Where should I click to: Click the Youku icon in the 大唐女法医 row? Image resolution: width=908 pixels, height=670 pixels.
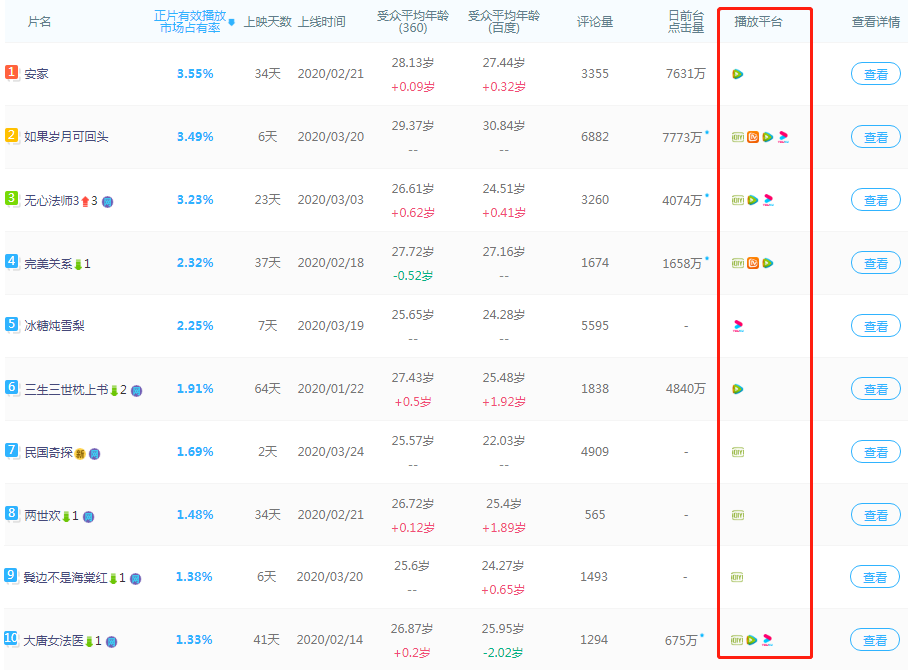click(x=767, y=640)
